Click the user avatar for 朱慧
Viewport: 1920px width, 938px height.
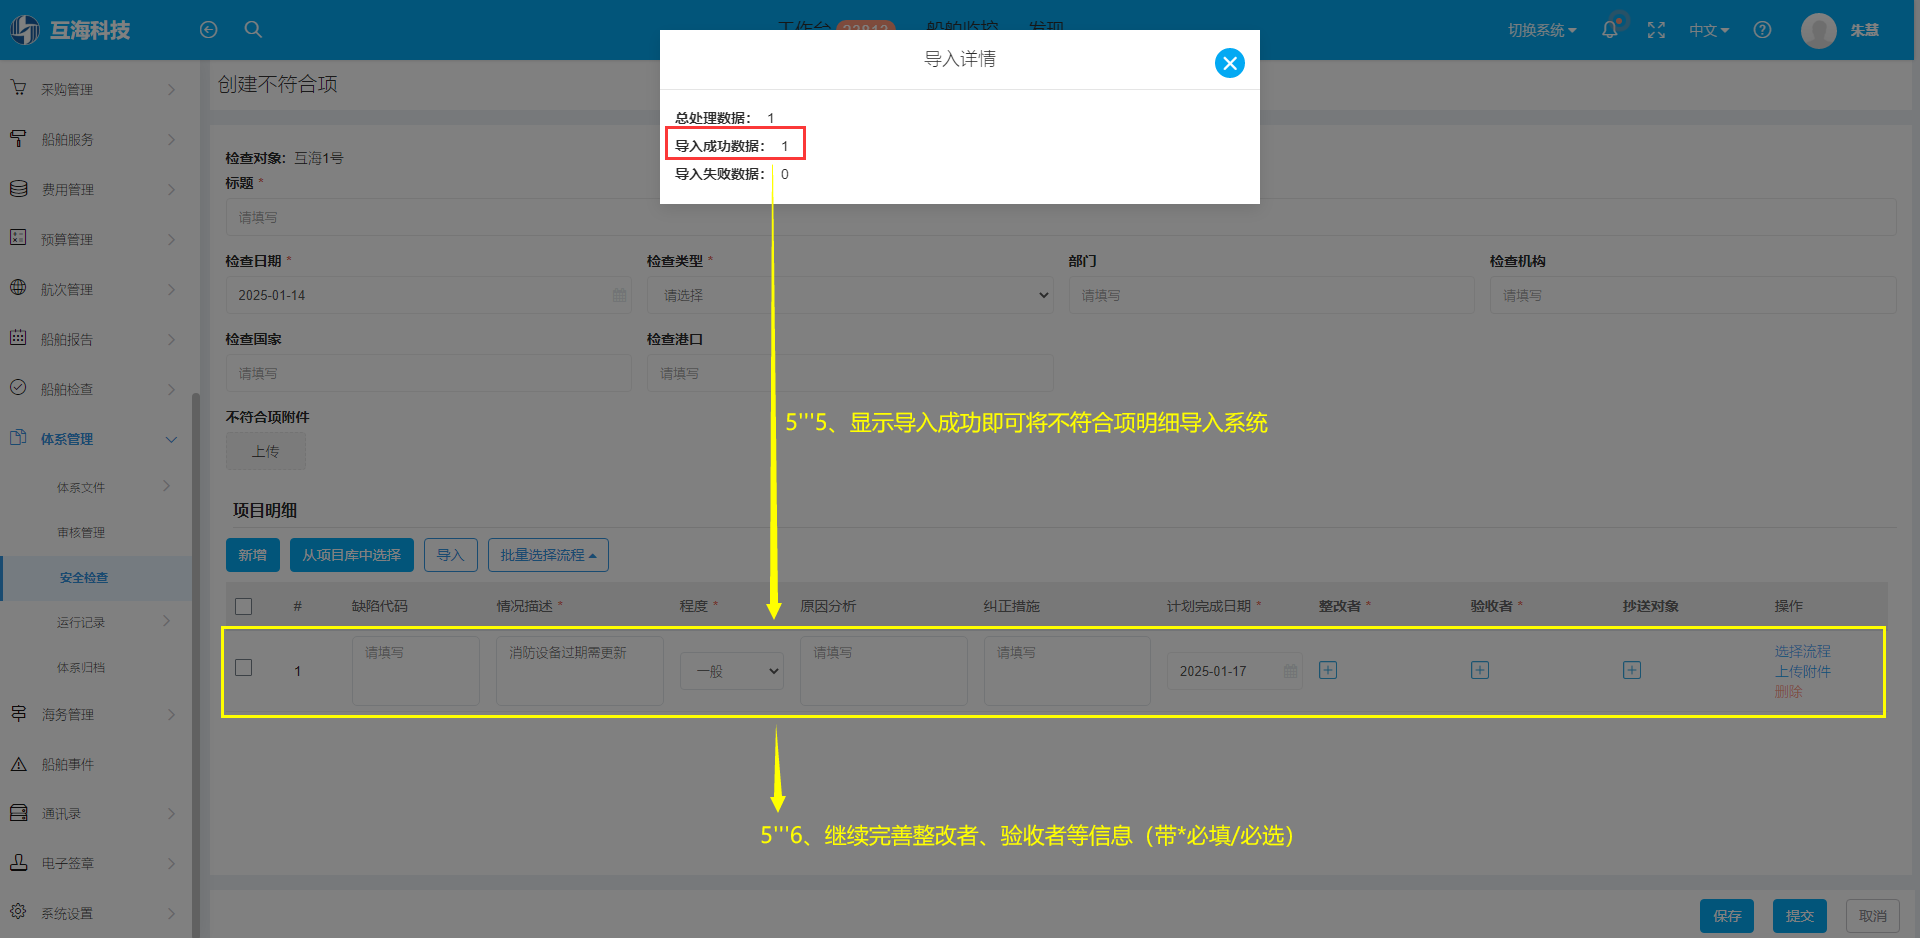[1818, 30]
